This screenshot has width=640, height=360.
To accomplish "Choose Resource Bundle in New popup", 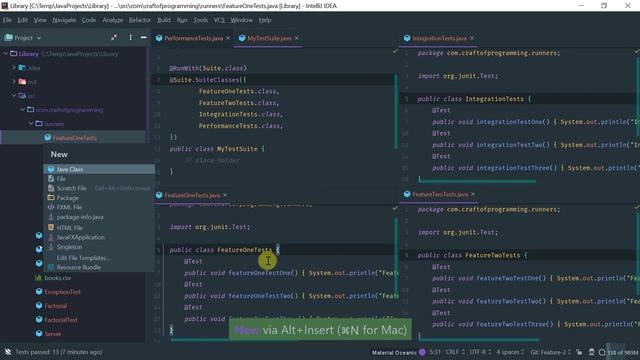I will tap(99, 267).
